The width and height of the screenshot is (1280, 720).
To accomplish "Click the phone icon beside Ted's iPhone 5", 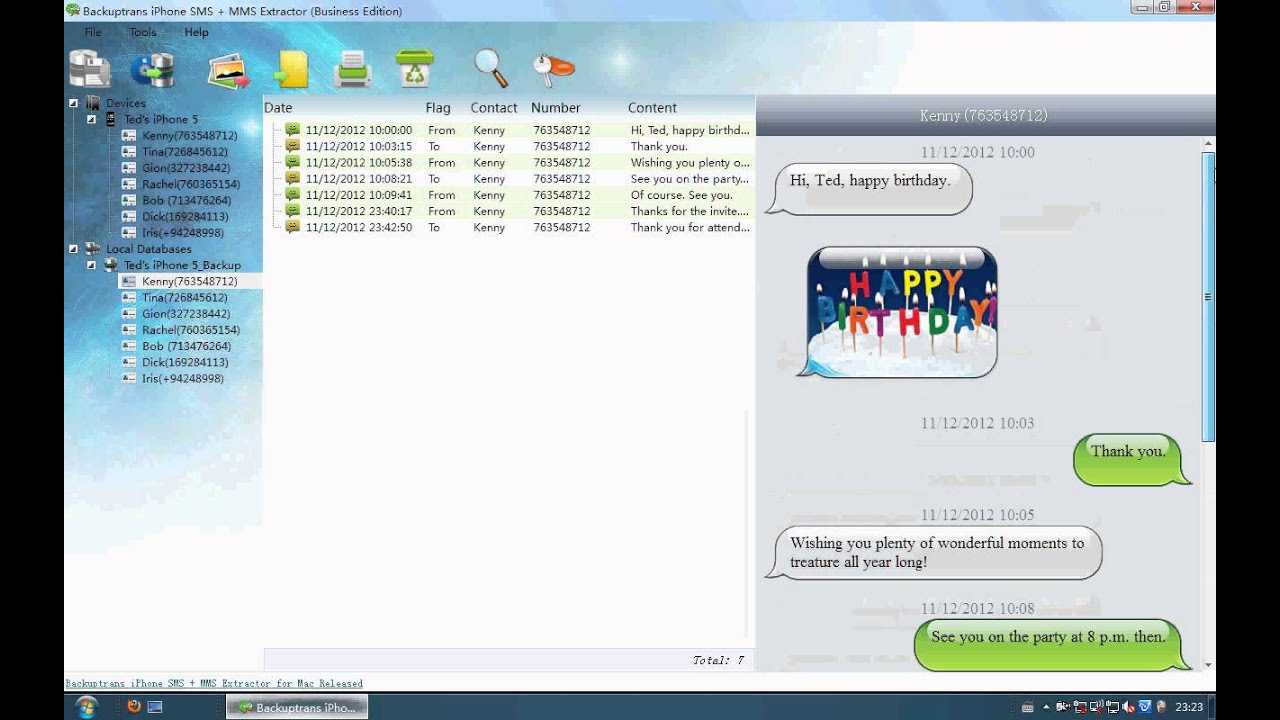I will point(111,119).
